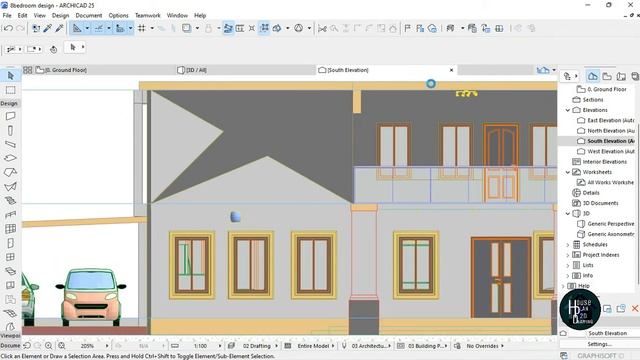The height and width of the screenshot is (360, 640).
Task: Toggle the highlighted Trace Reference button
Action: coord(228,28)
